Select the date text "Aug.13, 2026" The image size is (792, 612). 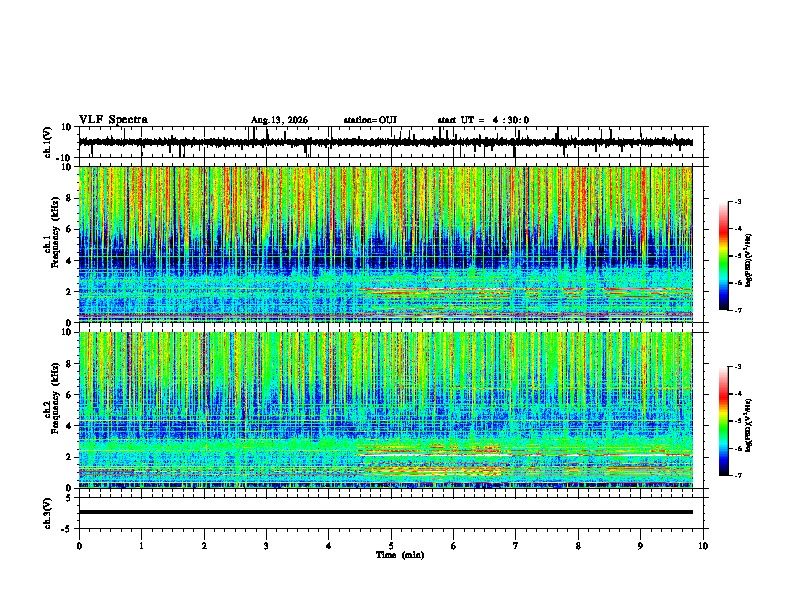coord(279,120)
